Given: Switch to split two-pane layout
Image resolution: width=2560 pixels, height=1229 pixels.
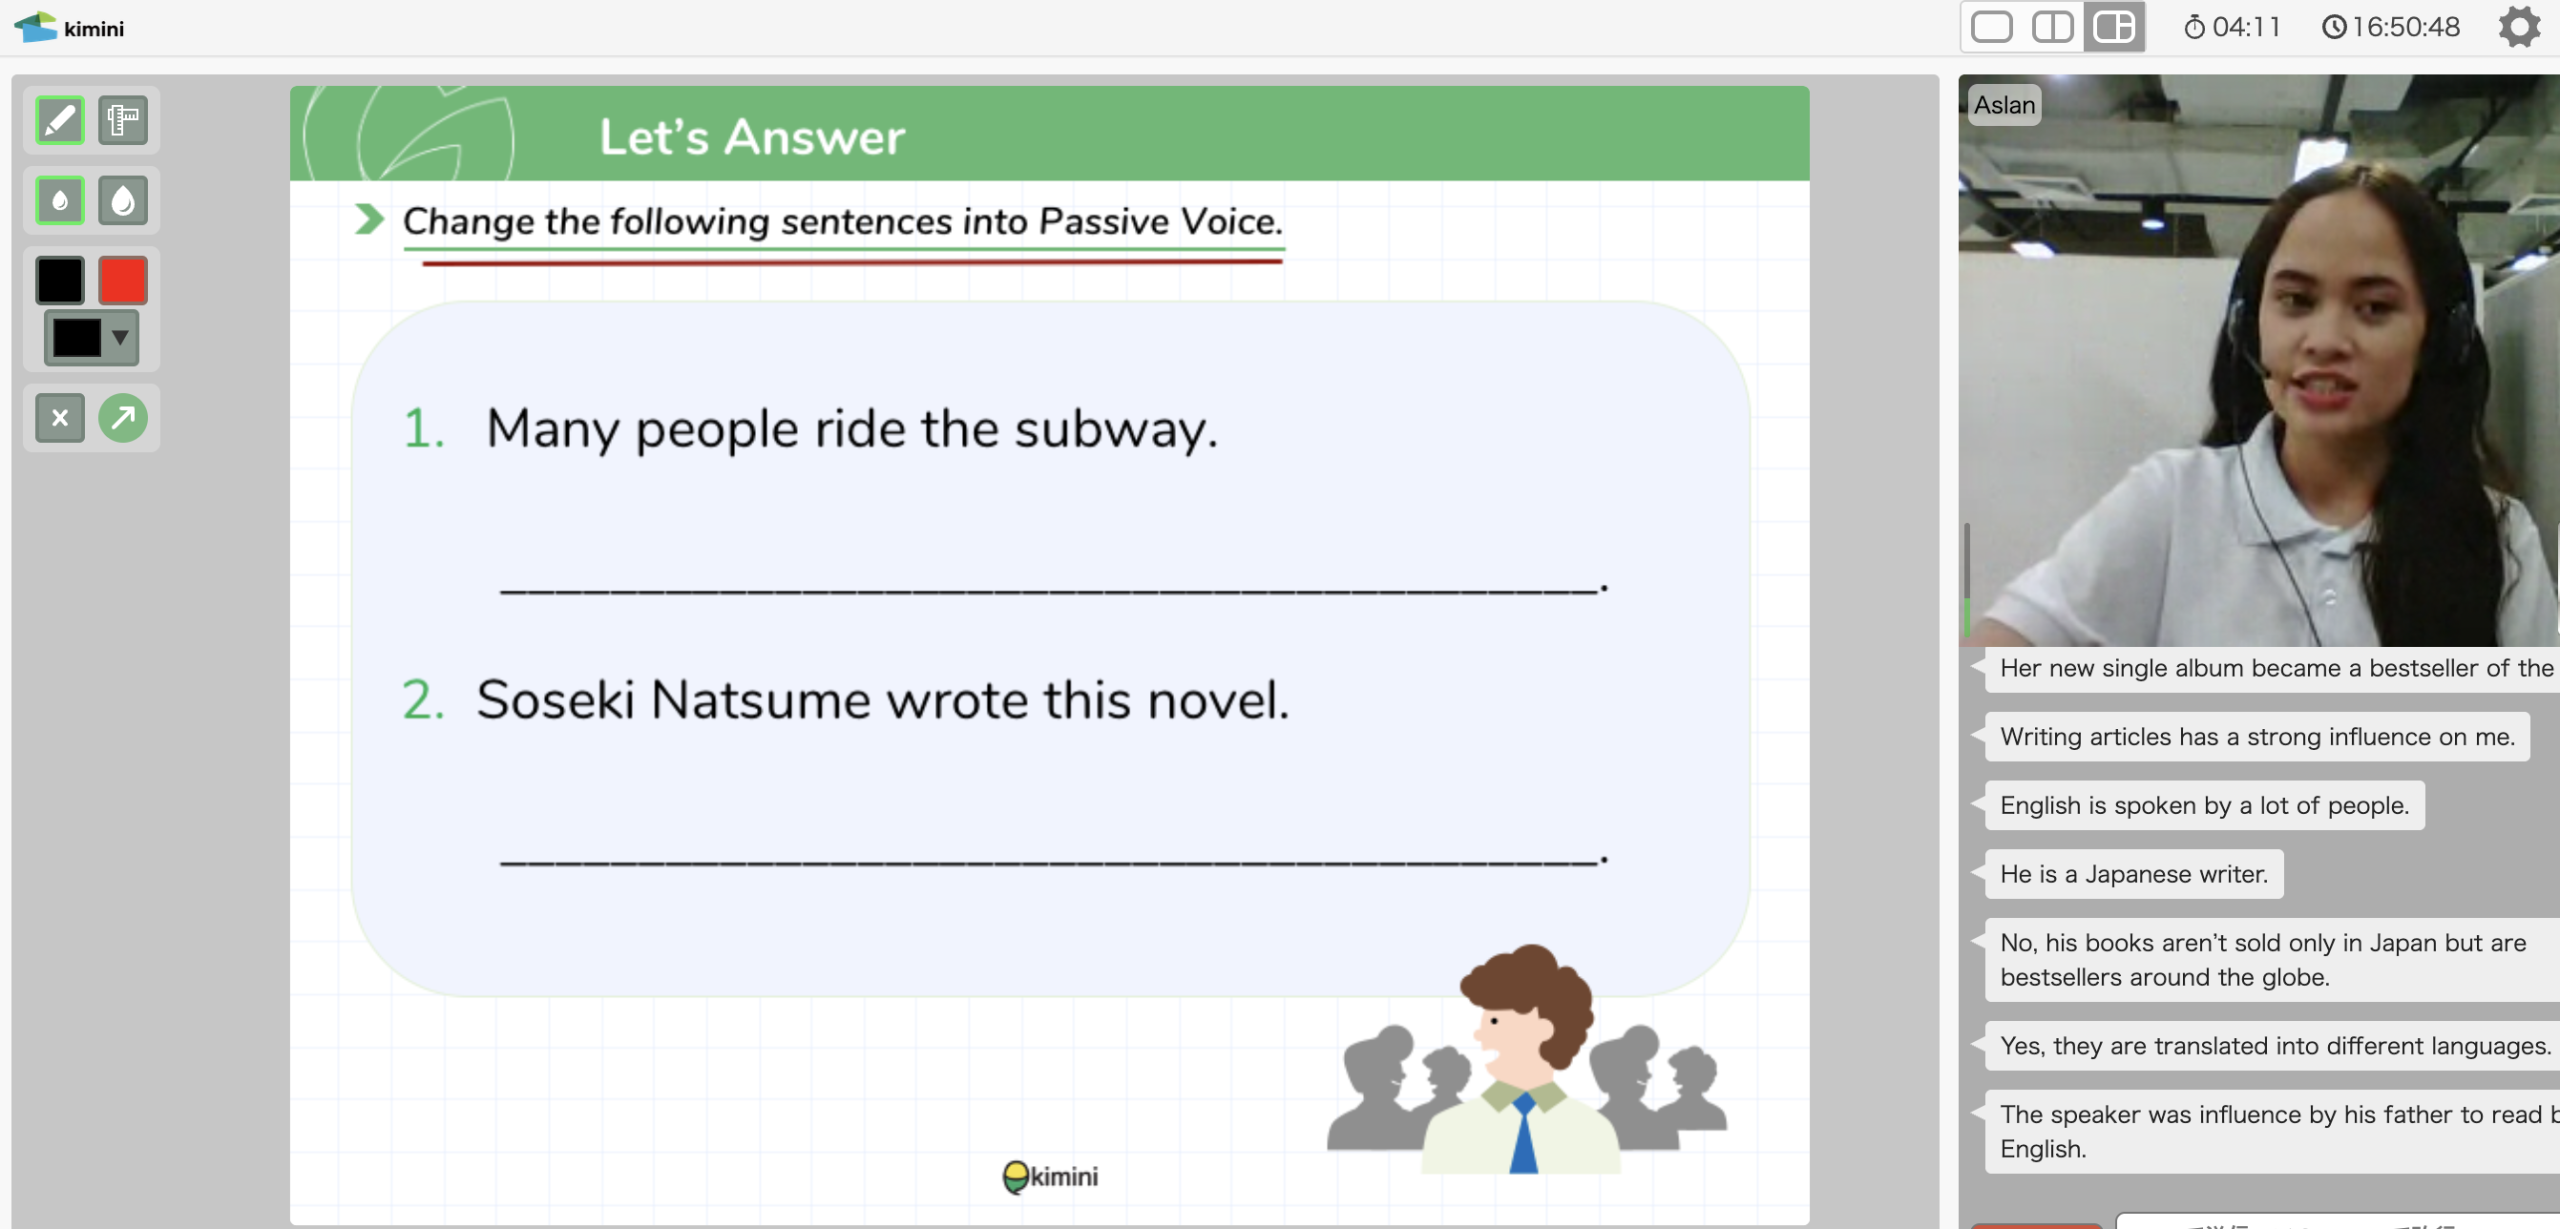Looking at the screenshot, I should [x=2052, y=27].
